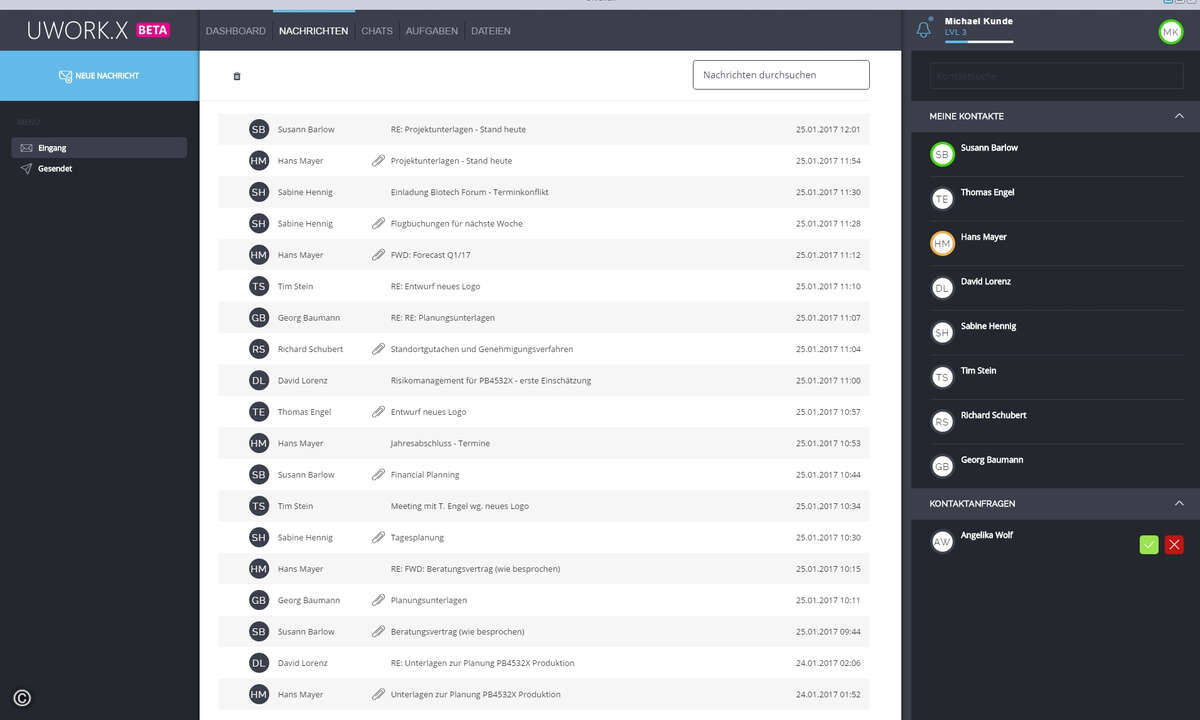Select contact name Sabine Hennig in Meine Kontakte
Image resolution: width=1200 pixels, height=720 pixels.
pos(989,326)
